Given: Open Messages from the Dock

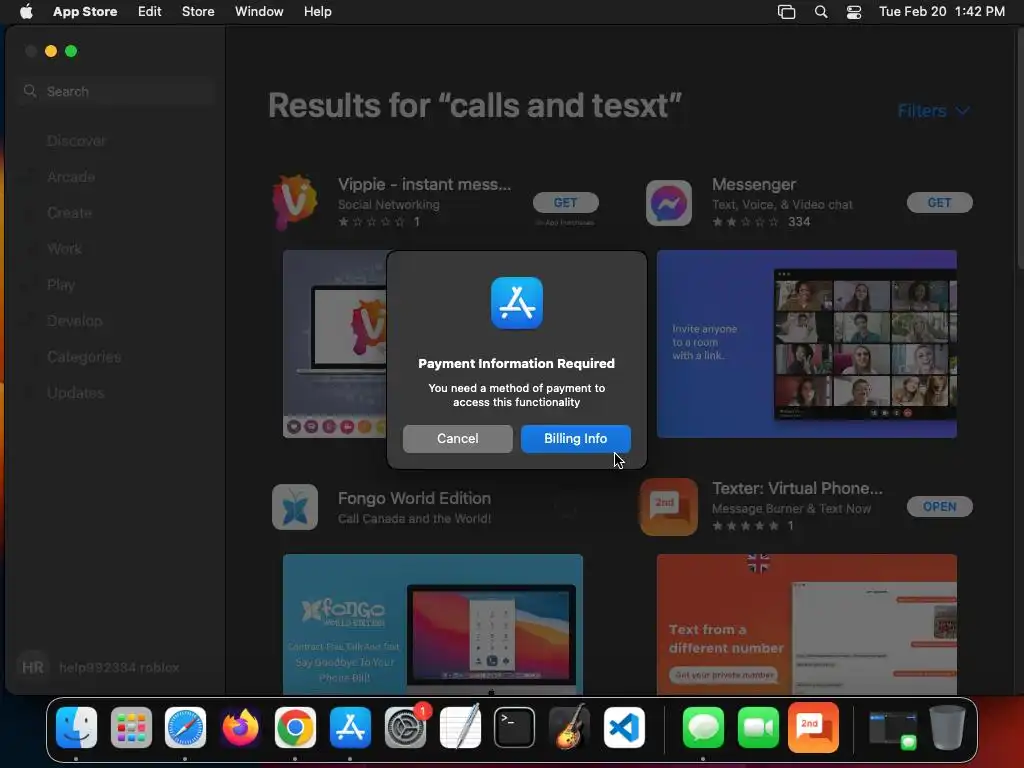Looking at the screenshot, I should click(703, 728).
